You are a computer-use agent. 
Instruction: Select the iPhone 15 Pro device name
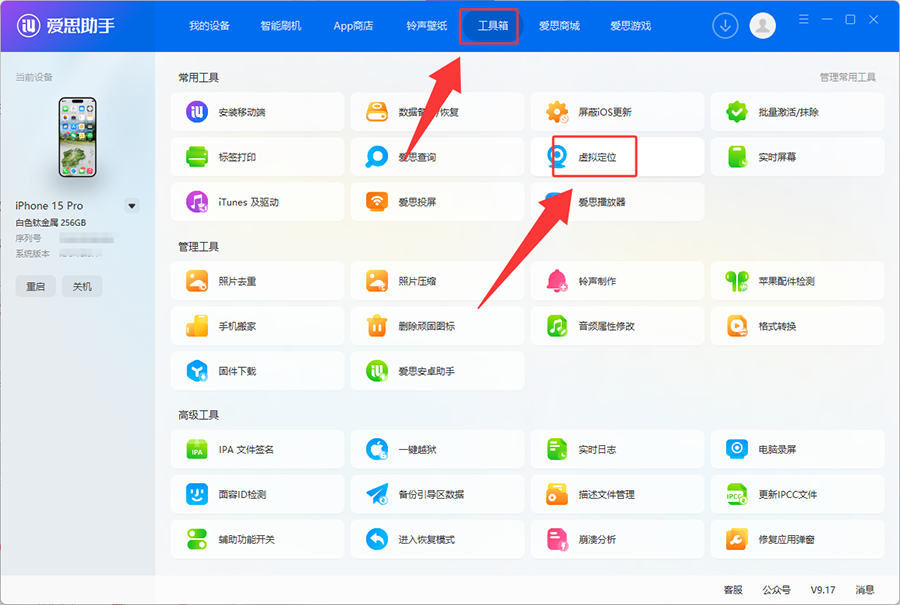tap(49, 205)
